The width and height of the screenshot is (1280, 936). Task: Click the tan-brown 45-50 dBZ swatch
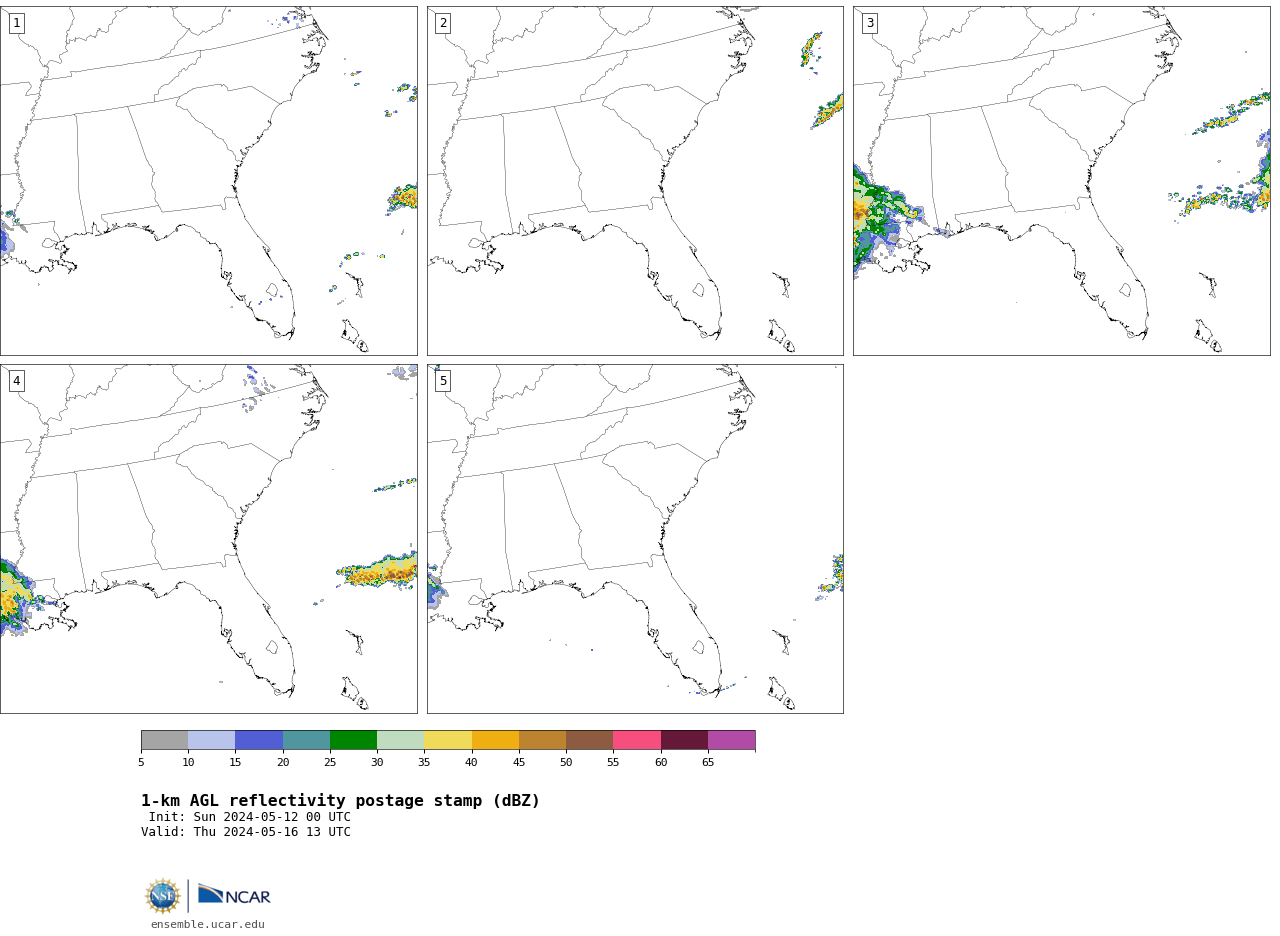542,740
